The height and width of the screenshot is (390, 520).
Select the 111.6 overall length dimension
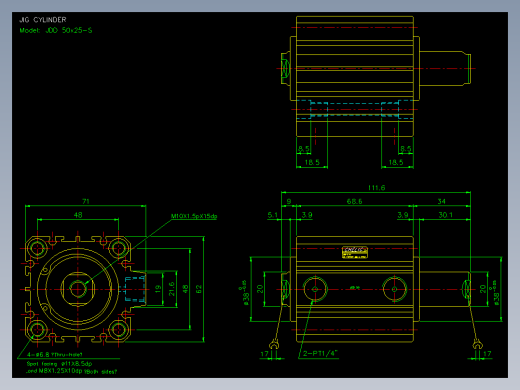376,188
